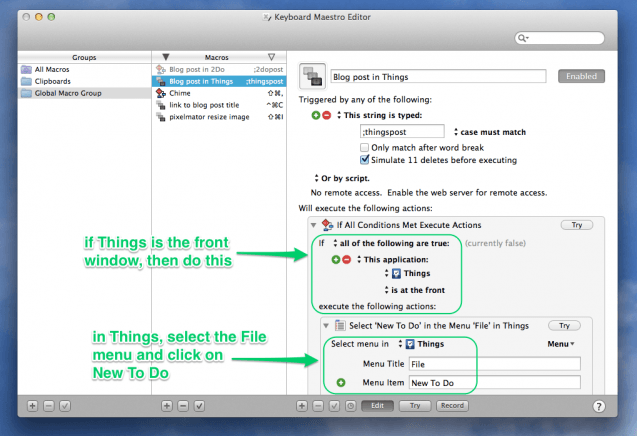The height and width of the screenshot is (436, 637).
Task: Click the macro icon image well
Action: pos(312,76)
